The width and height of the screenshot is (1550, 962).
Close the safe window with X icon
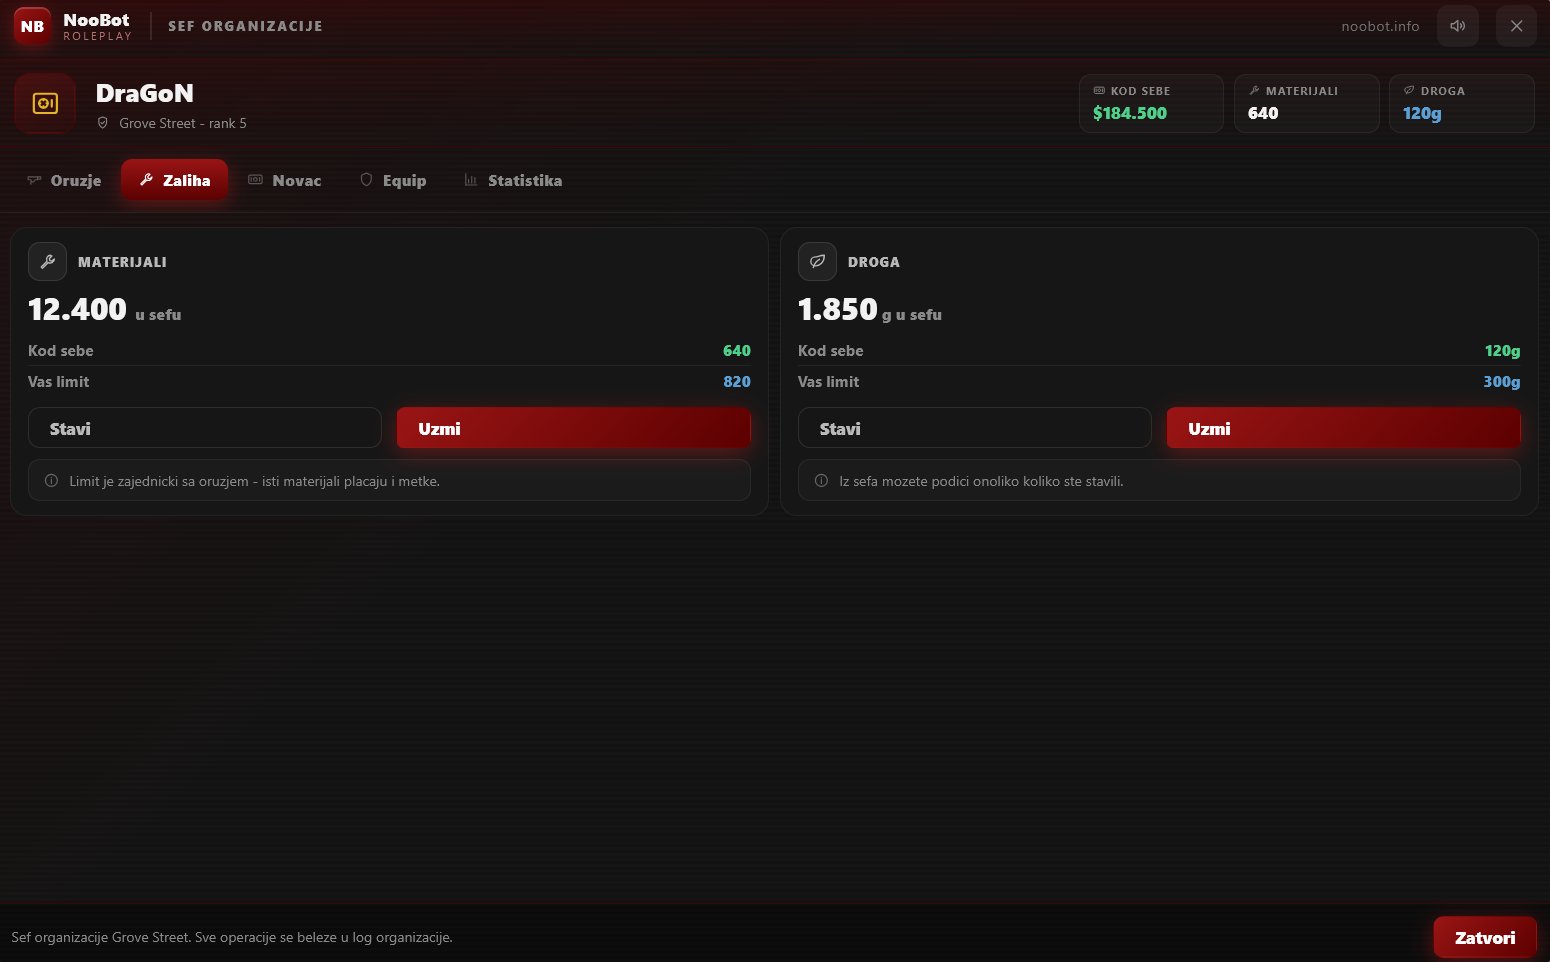(1516, 26)
